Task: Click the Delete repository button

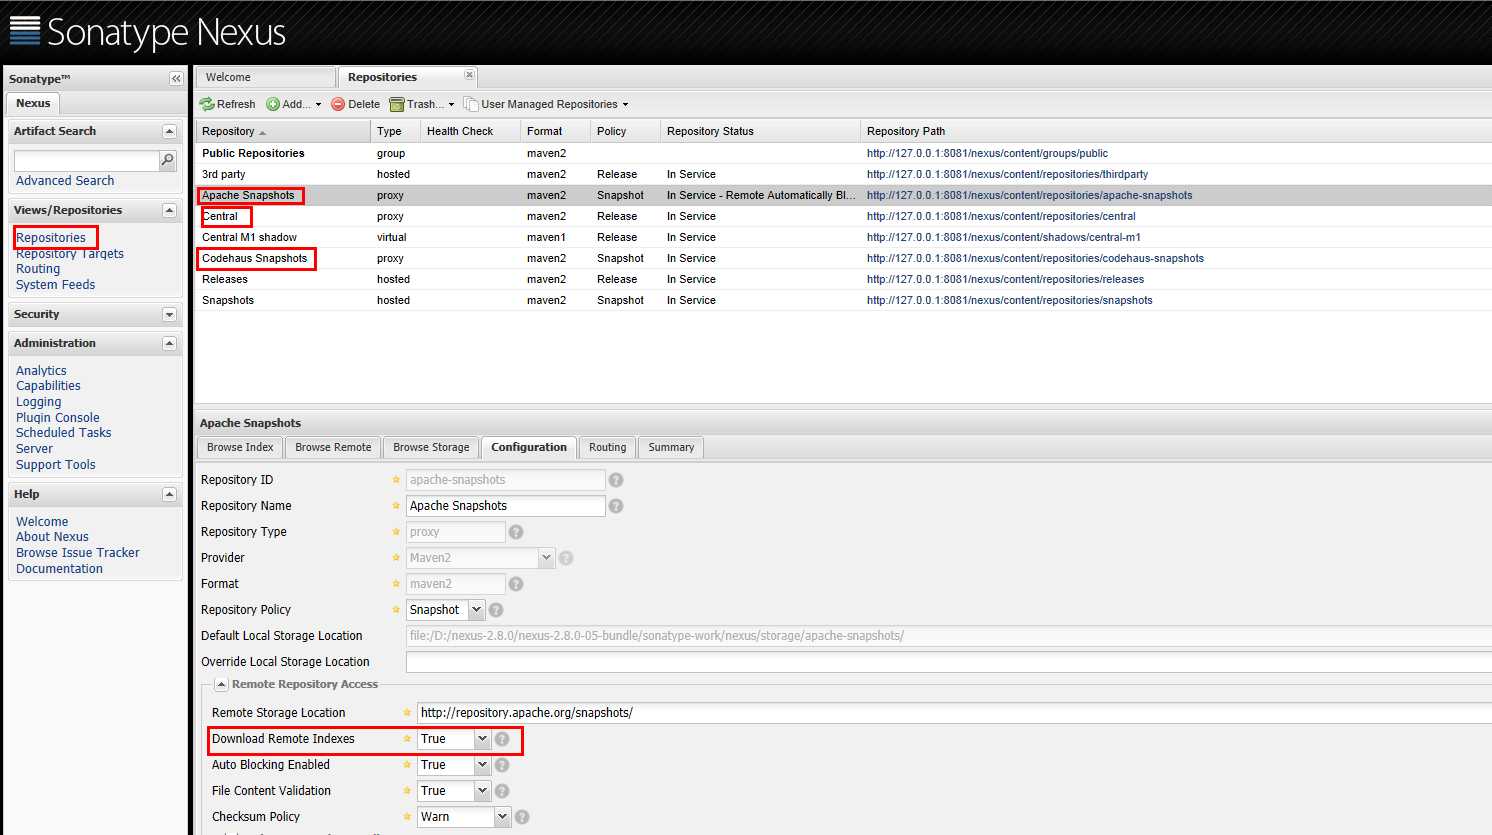Action: click(356, 104)
